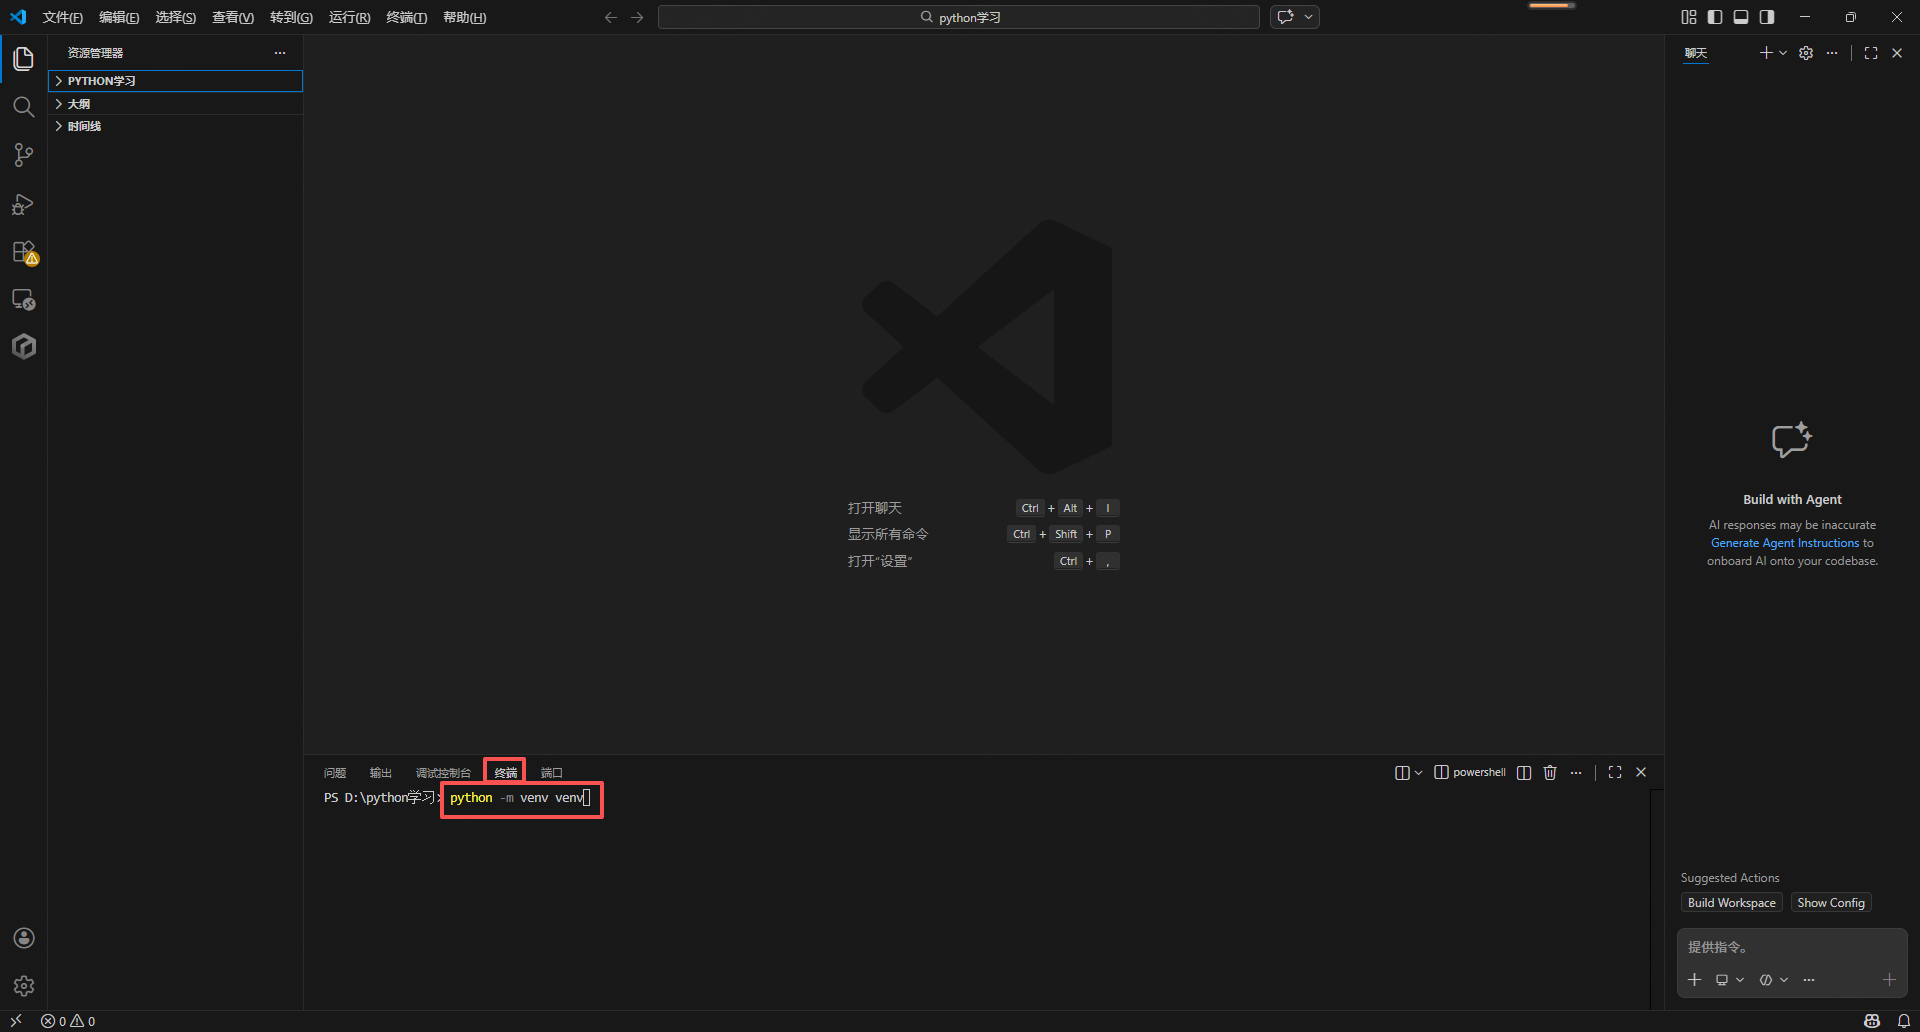This screenshot has width=1920, height=1032.
Task: Kill the terminal with the trash icon
Action: [1550, 773]
